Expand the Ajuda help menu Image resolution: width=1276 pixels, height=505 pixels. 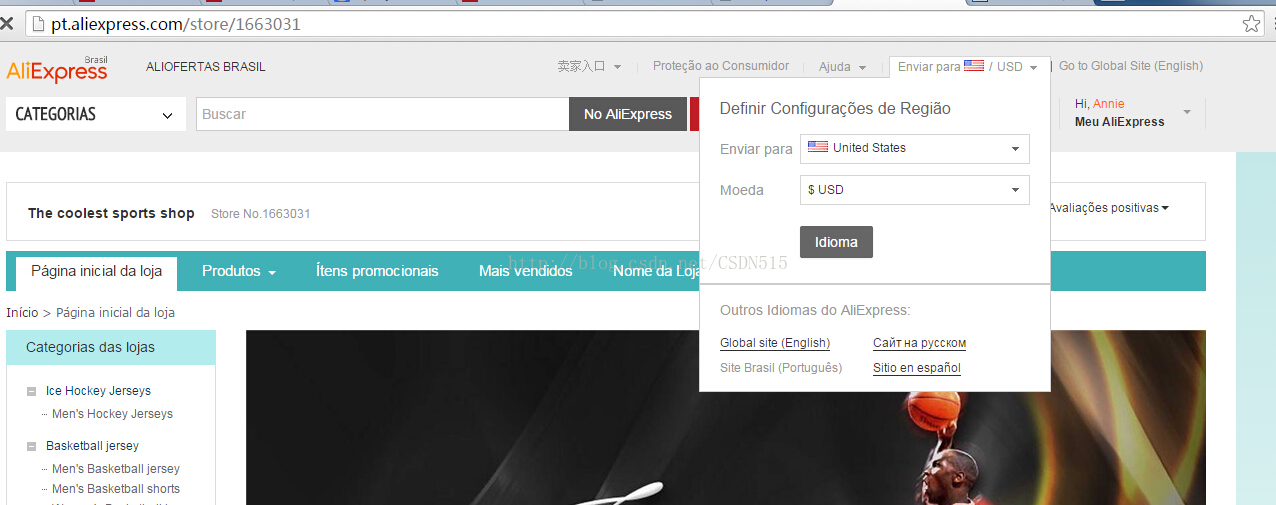842,67
